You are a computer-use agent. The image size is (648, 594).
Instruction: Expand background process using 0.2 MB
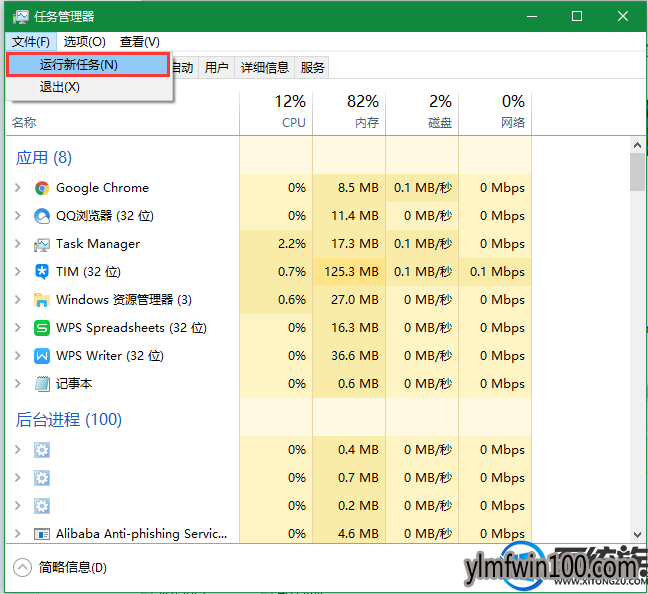tap(17, 506)
